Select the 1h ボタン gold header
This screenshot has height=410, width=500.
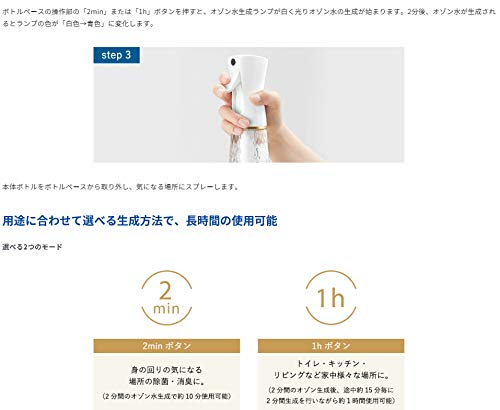tap(331, 346)
